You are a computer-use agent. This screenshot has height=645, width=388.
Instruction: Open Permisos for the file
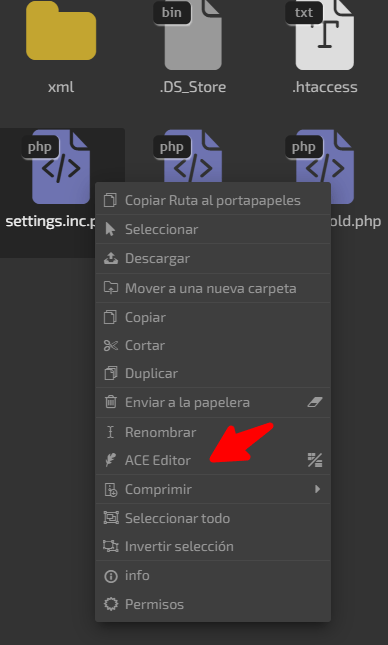(213, 604)
